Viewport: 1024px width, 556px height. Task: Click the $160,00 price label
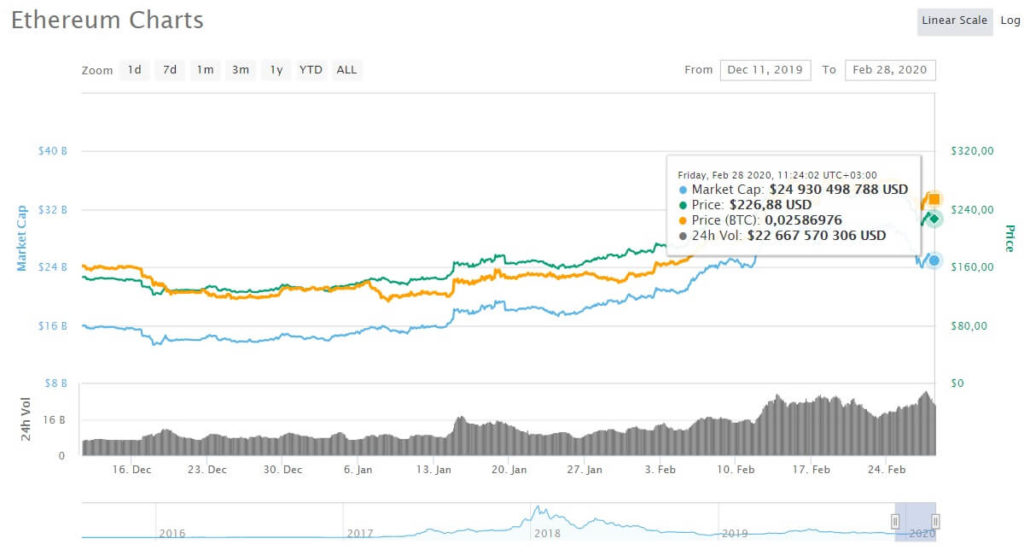(x=972, y=267)
